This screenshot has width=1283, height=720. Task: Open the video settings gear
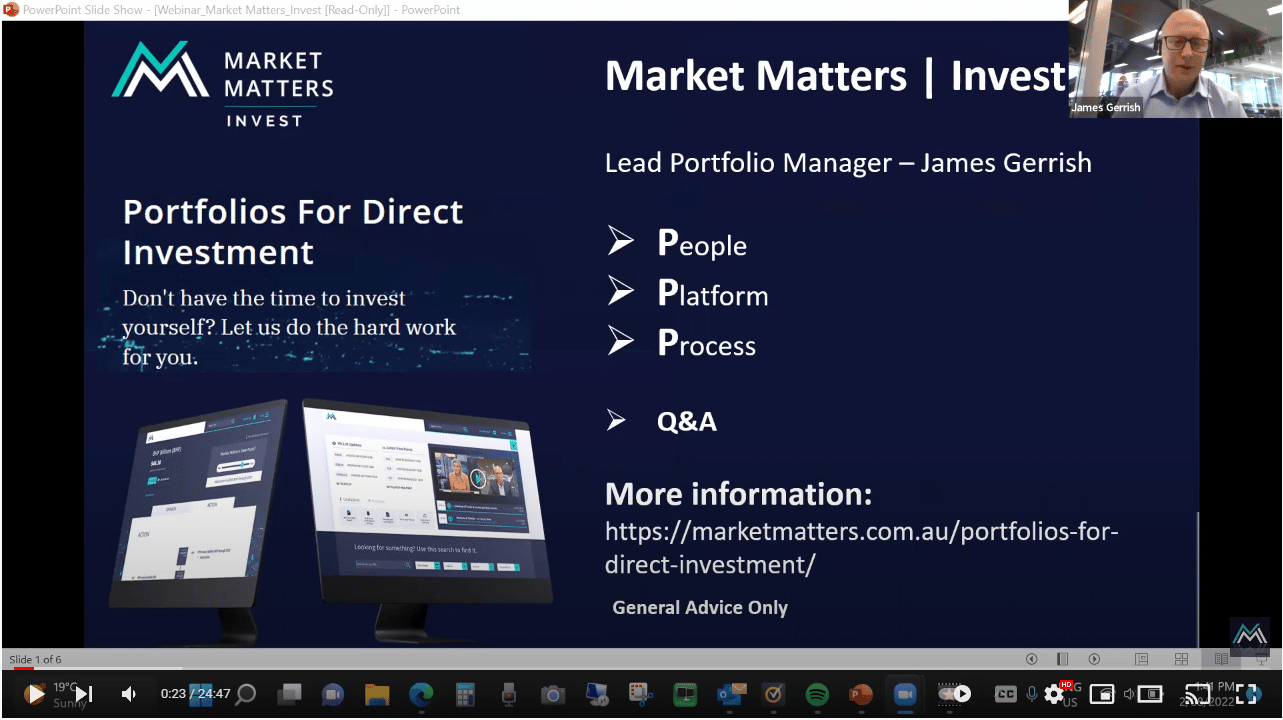click(x=1054, y=694)
